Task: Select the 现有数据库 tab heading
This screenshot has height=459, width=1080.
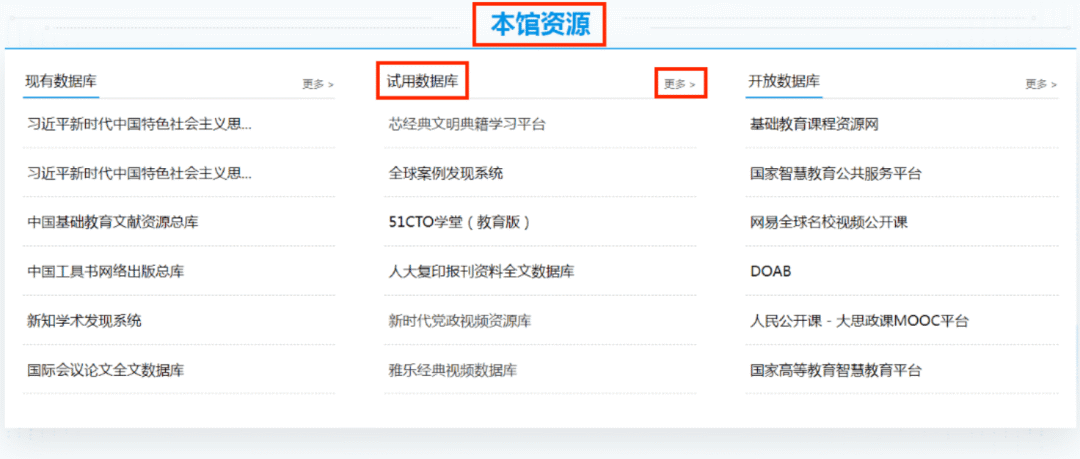Action: coord(61,82)
